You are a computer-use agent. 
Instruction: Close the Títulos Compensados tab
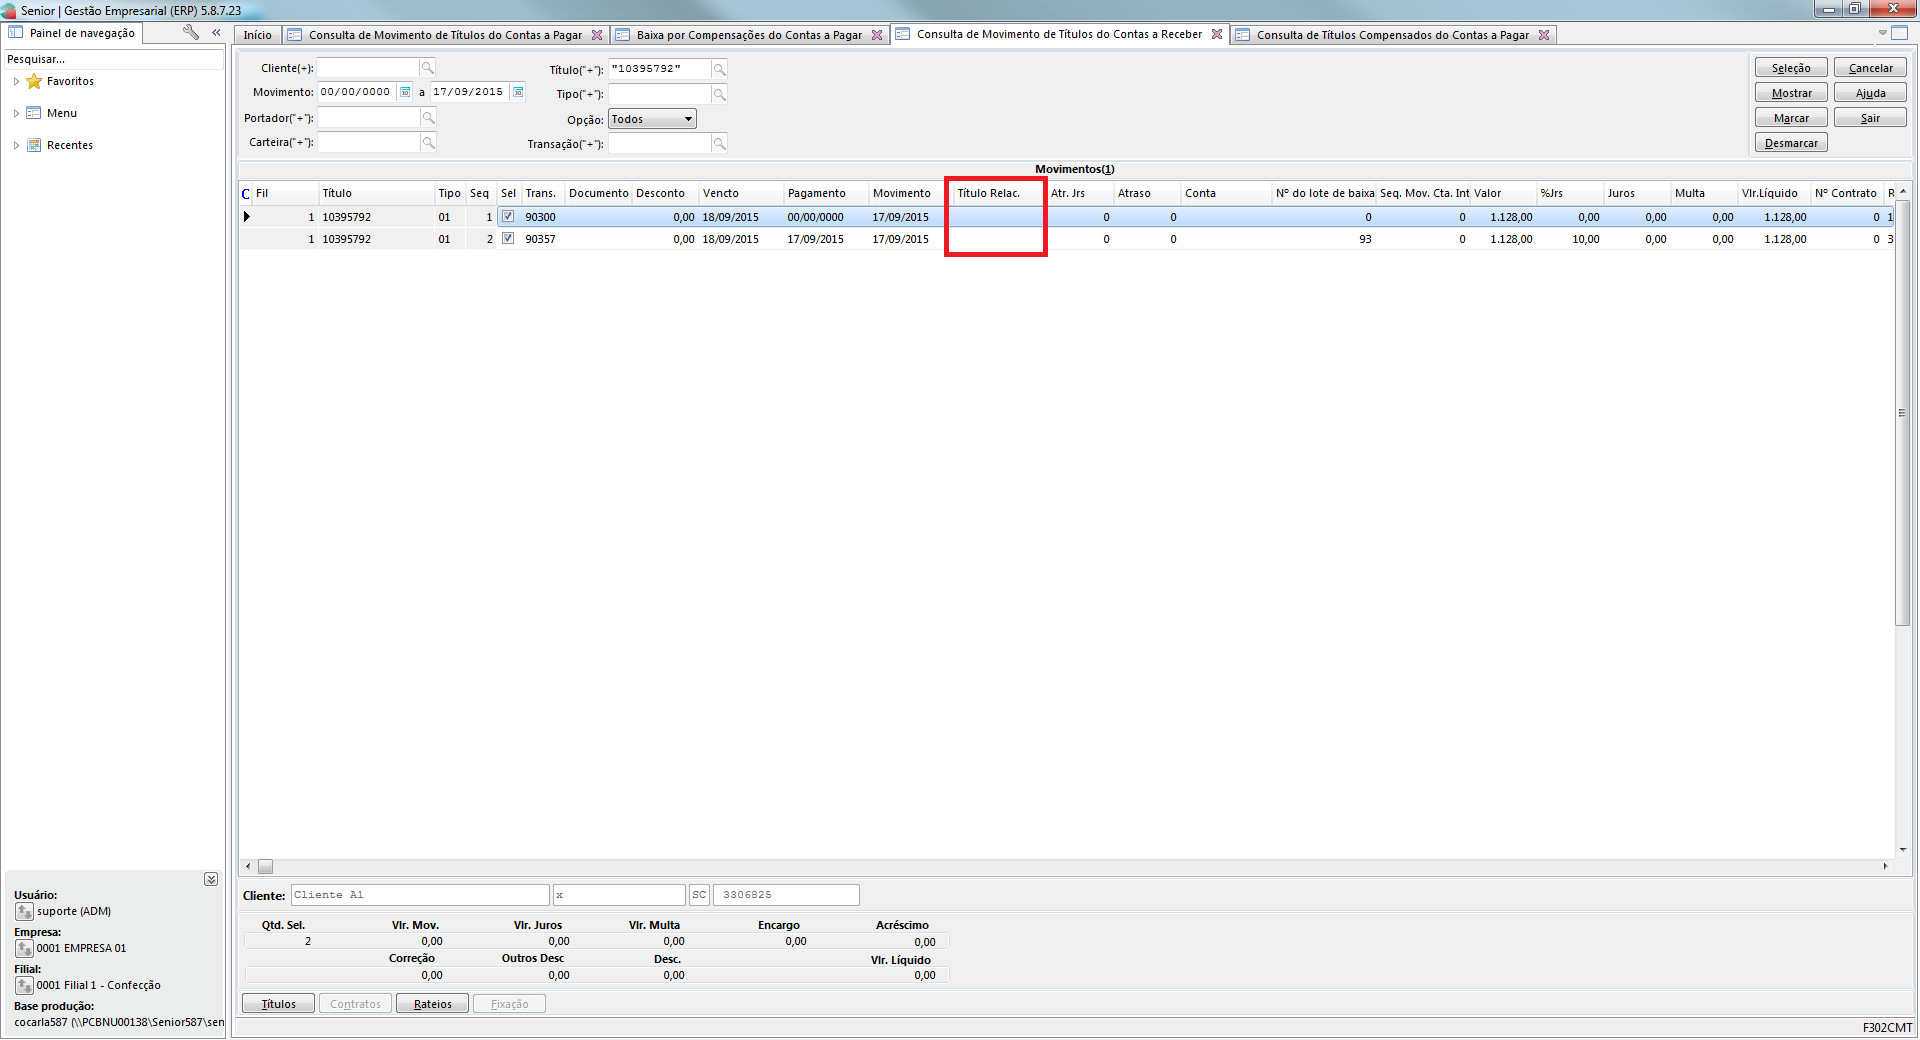(1544, 35)
